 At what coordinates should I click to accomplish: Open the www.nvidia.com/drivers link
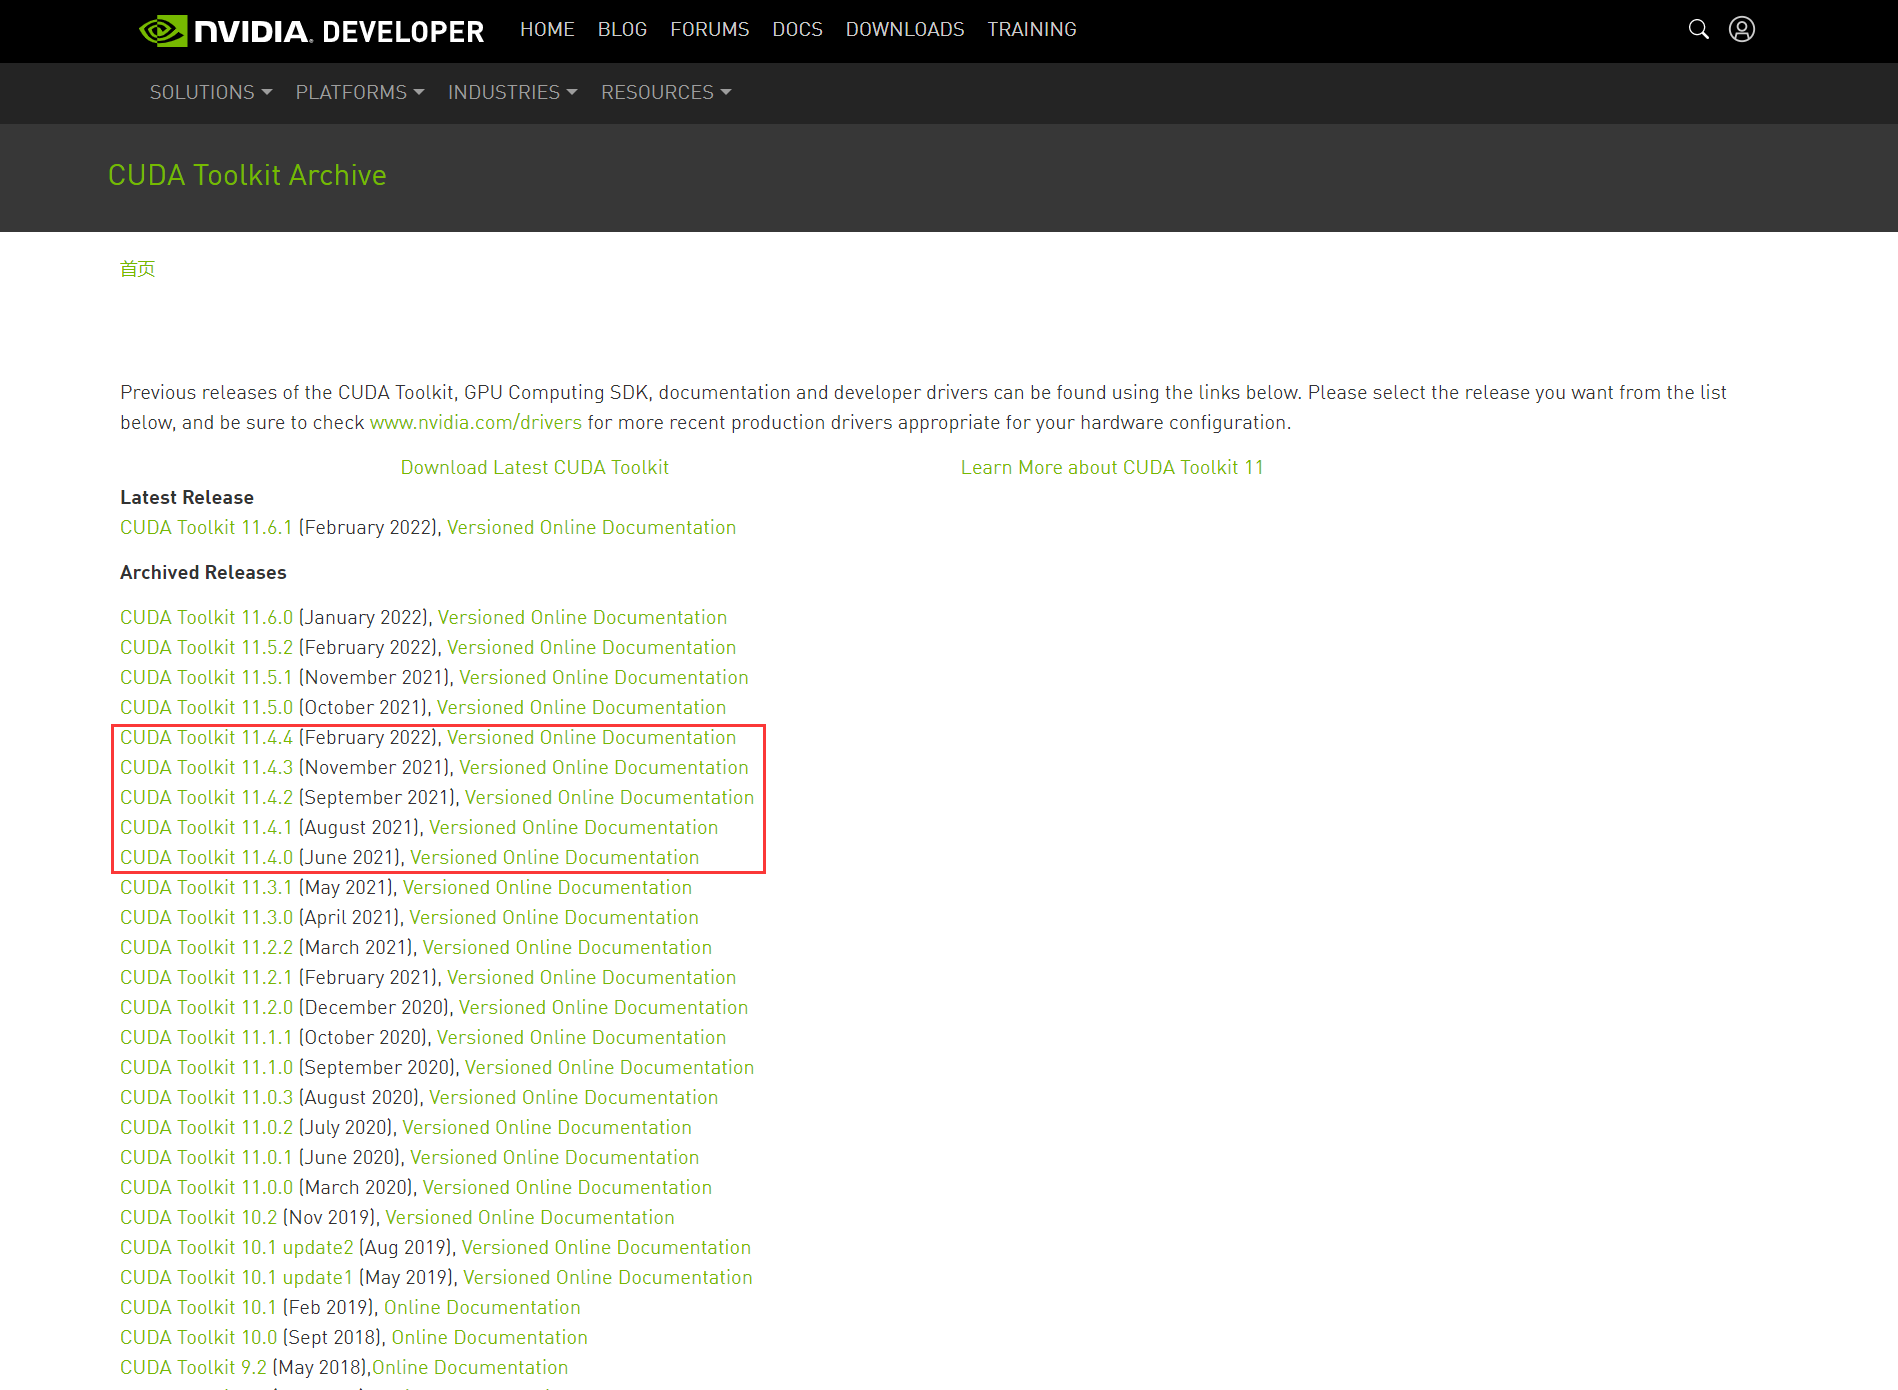(x=475, y=422)
